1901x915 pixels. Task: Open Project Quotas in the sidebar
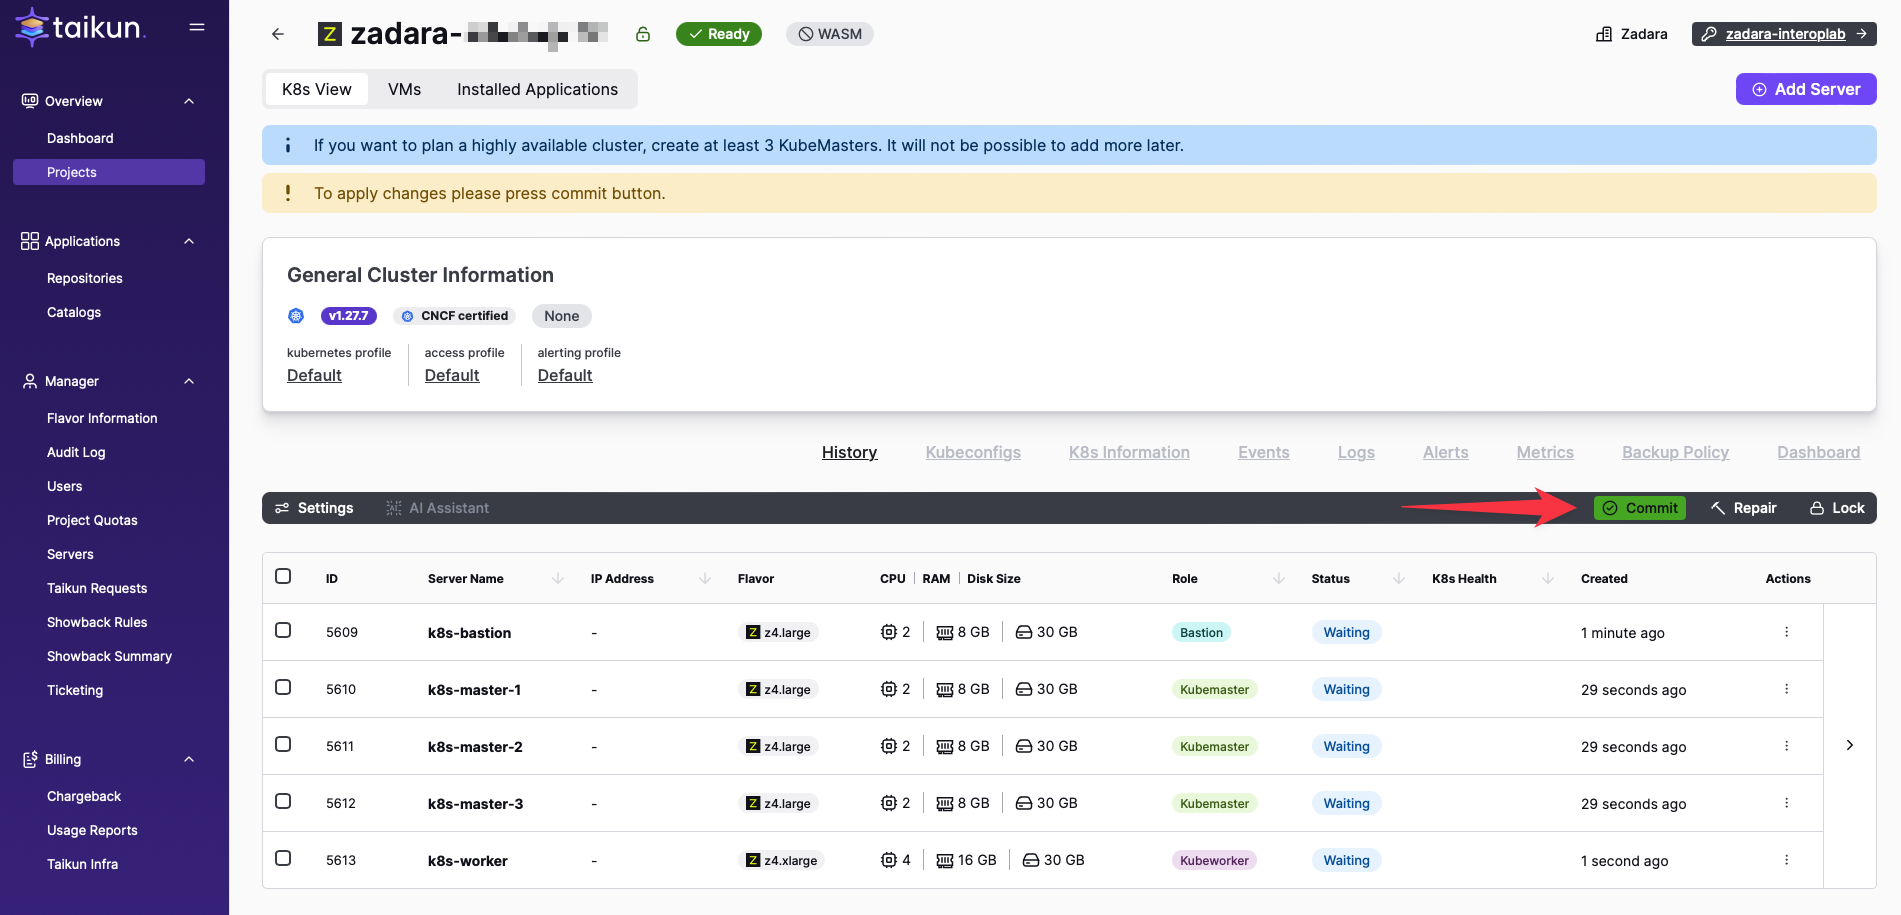click(92, 520)
